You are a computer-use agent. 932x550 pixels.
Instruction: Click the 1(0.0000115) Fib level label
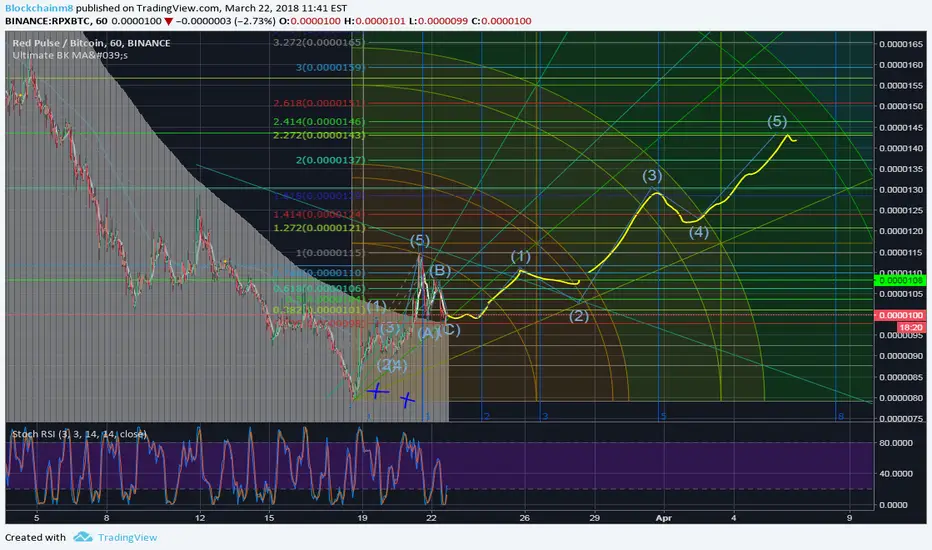pyautogui.click(x=330, y=253)
